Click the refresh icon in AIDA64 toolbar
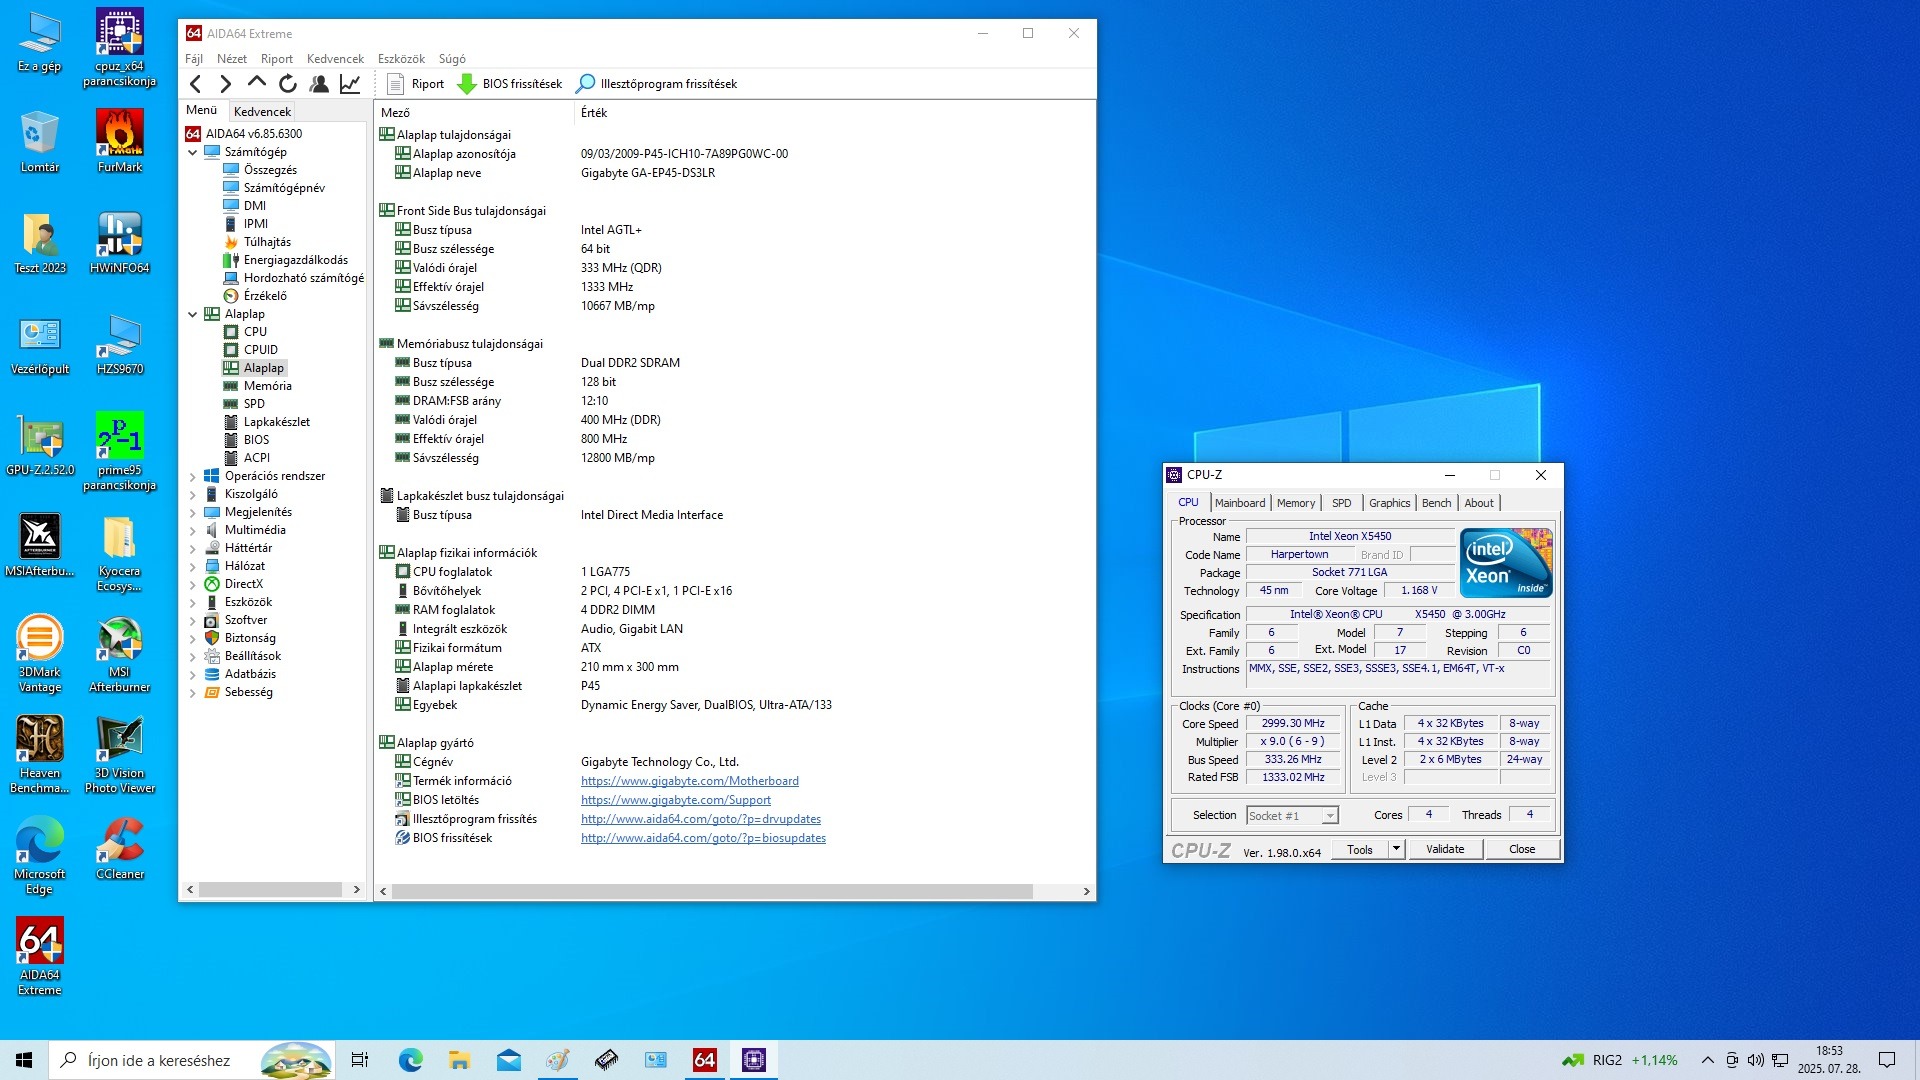 (x=288, y=84)
